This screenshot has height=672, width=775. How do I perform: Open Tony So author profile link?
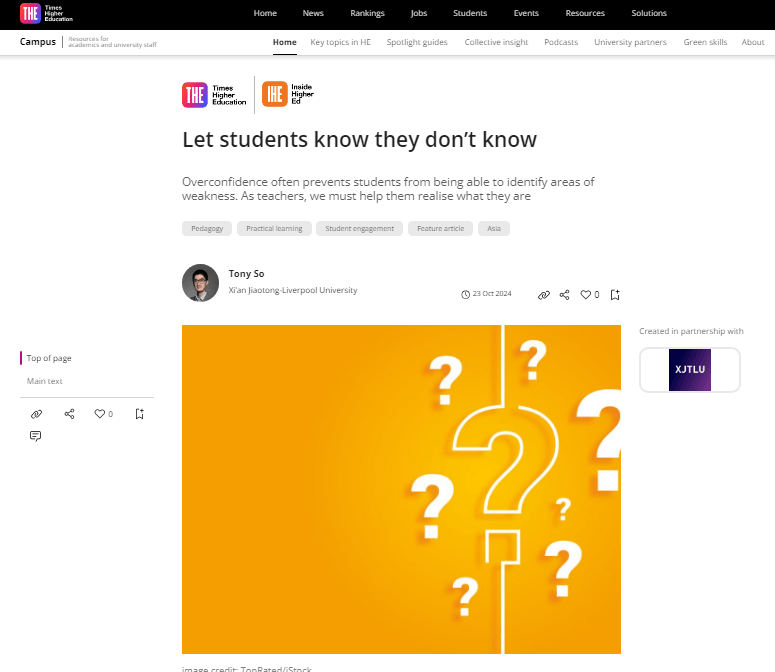pos(247,274)
